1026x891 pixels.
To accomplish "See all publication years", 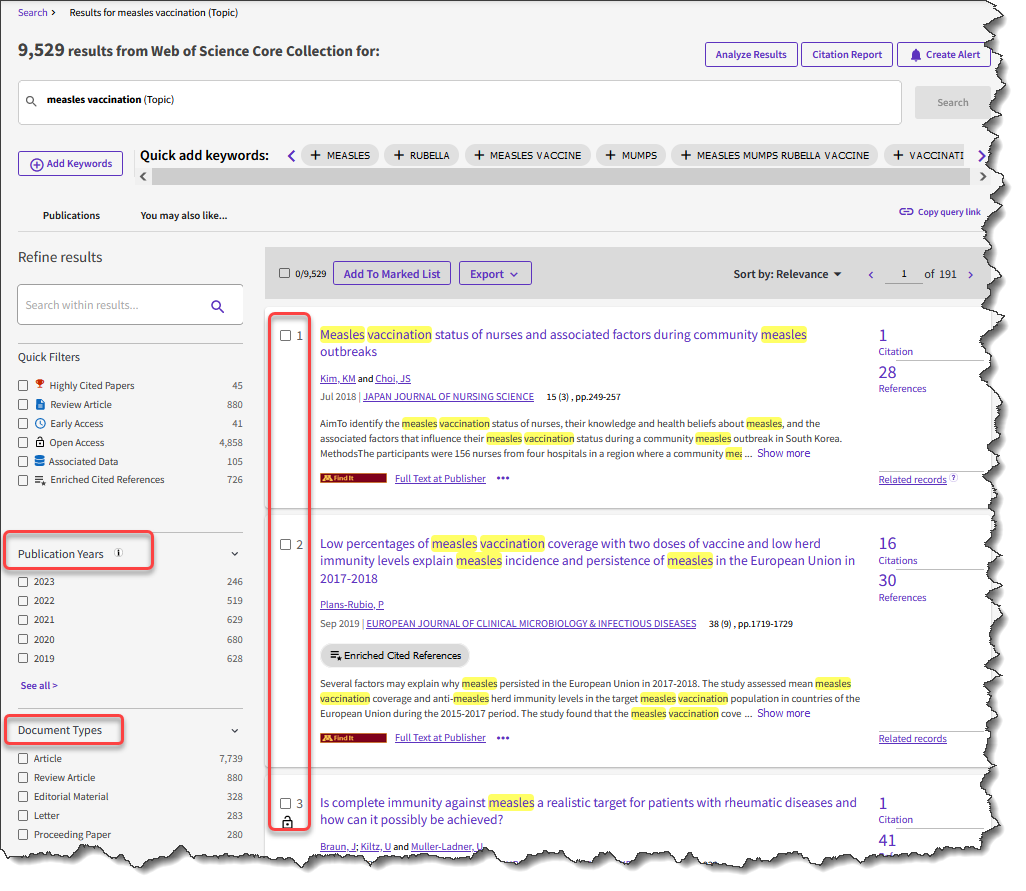I will click(39, 686).
